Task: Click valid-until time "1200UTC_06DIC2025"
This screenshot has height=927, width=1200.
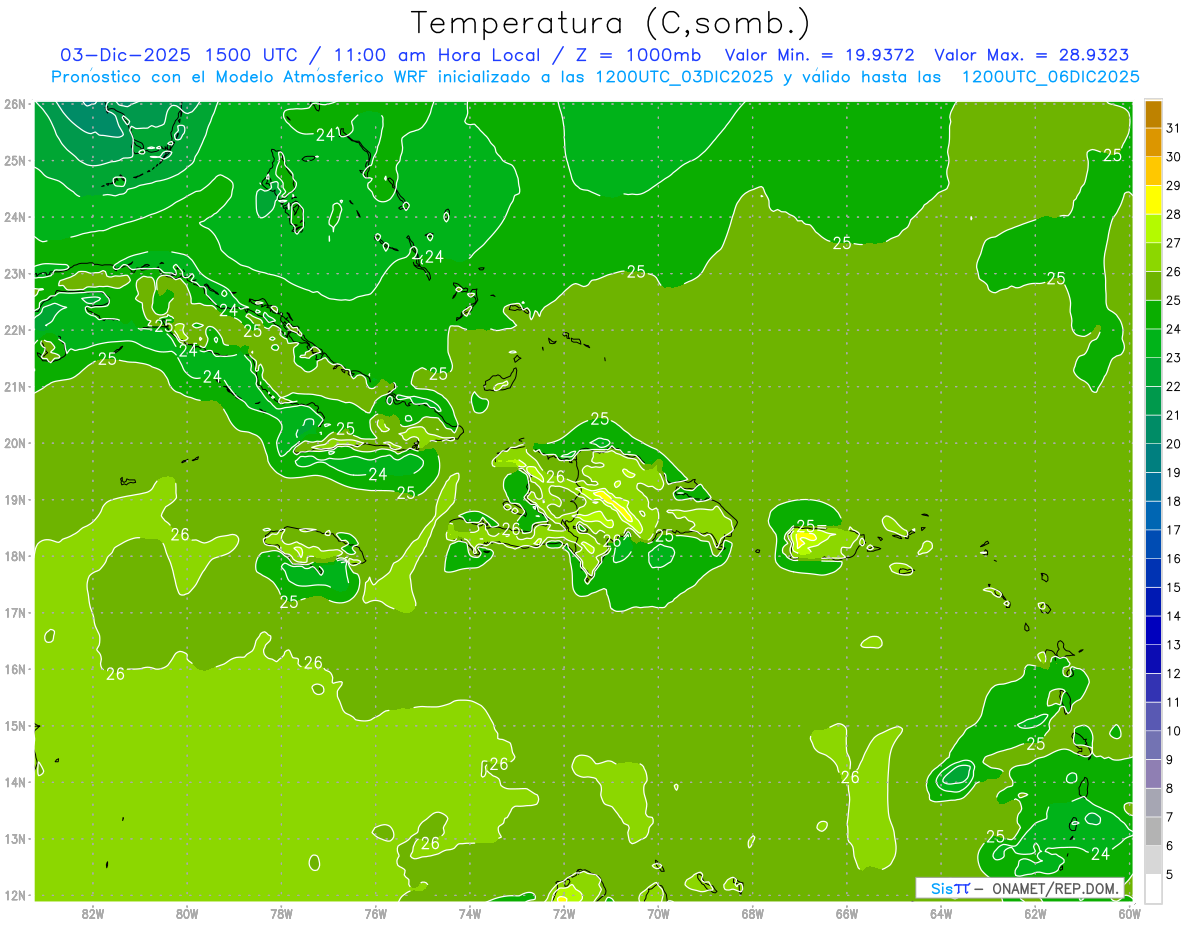Action: click(1050, 77)
